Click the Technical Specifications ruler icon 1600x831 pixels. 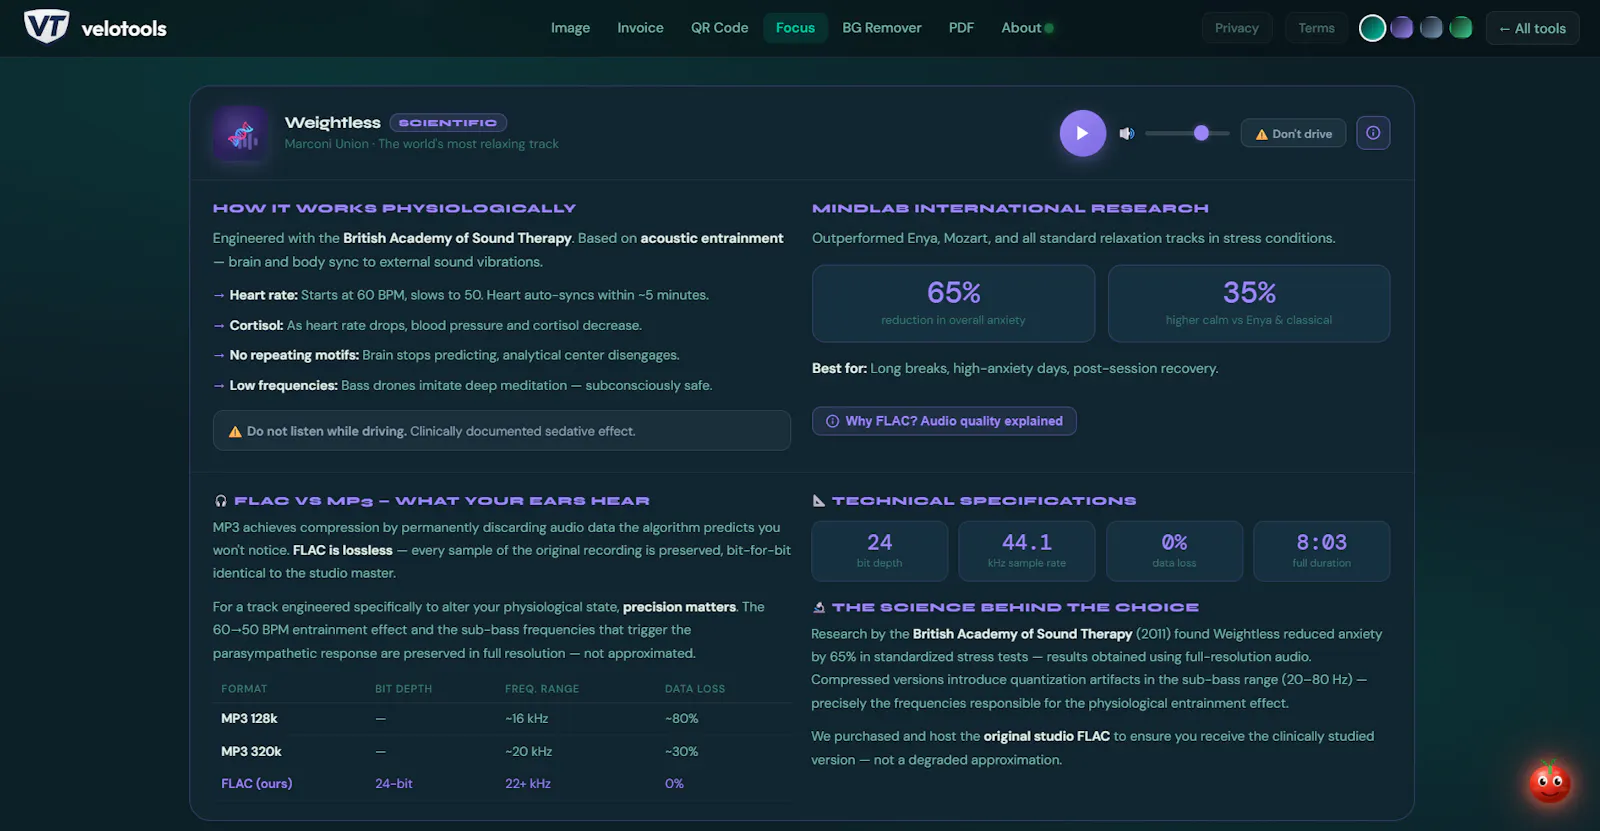click(x=819, y=501)
